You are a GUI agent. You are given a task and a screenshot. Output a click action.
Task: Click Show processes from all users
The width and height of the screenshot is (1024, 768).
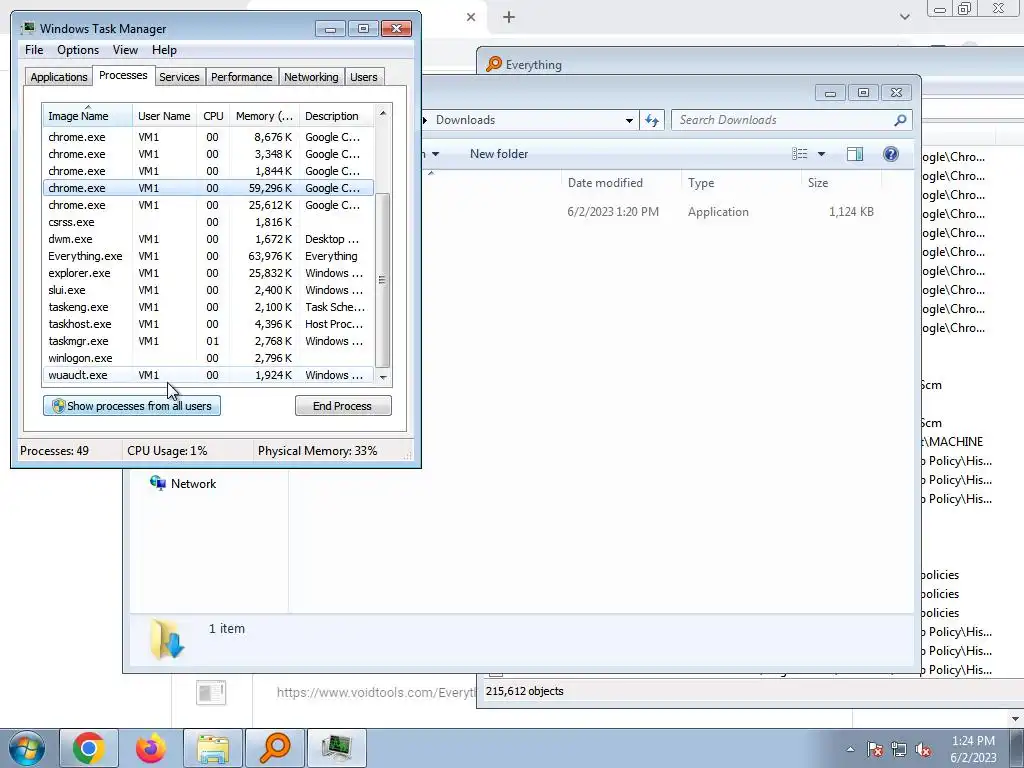(x=132, y=406)
